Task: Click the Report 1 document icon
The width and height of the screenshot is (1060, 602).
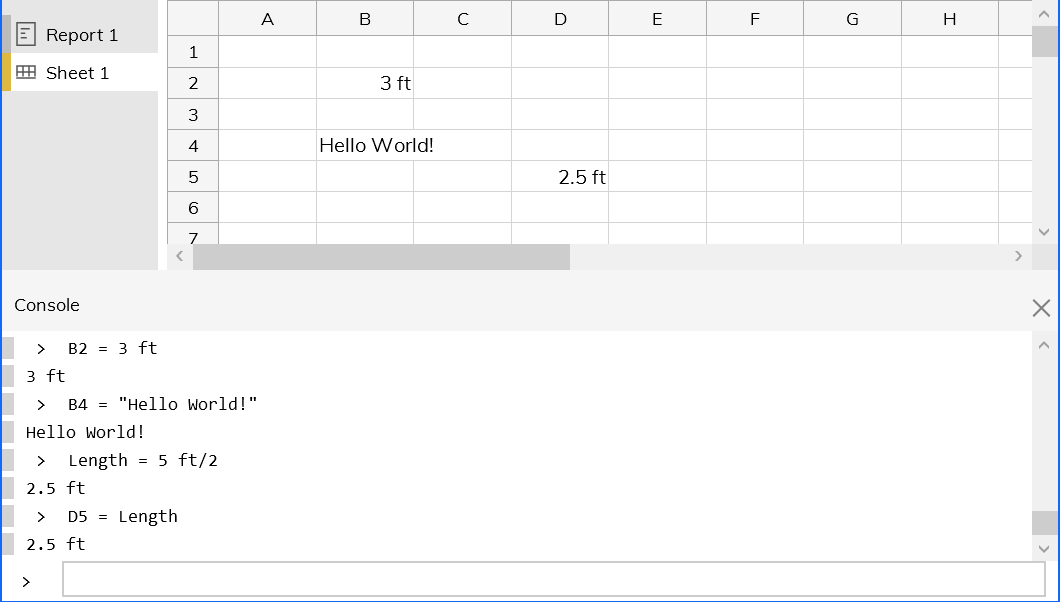Action: pyautogui.click(x=26, y=34)
